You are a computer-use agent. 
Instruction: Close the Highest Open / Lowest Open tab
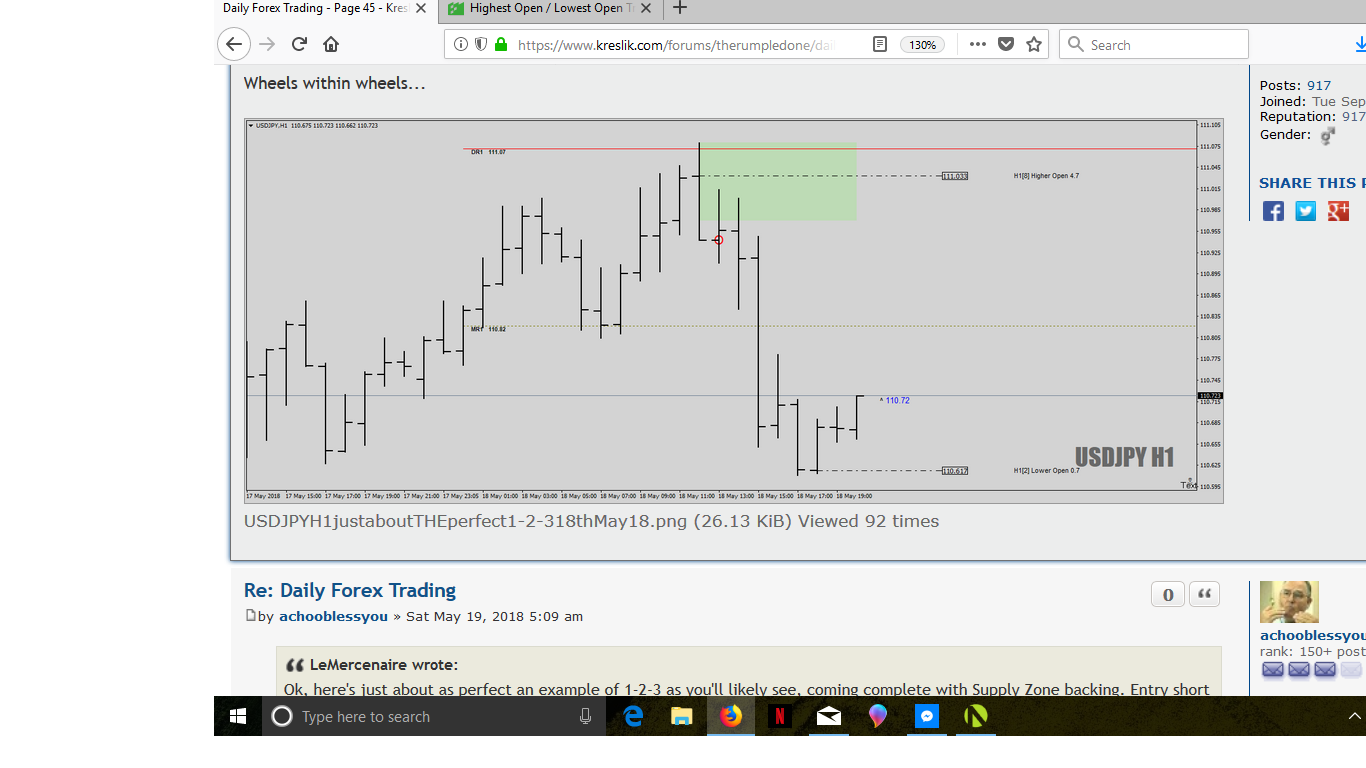[x=646, y=8]
